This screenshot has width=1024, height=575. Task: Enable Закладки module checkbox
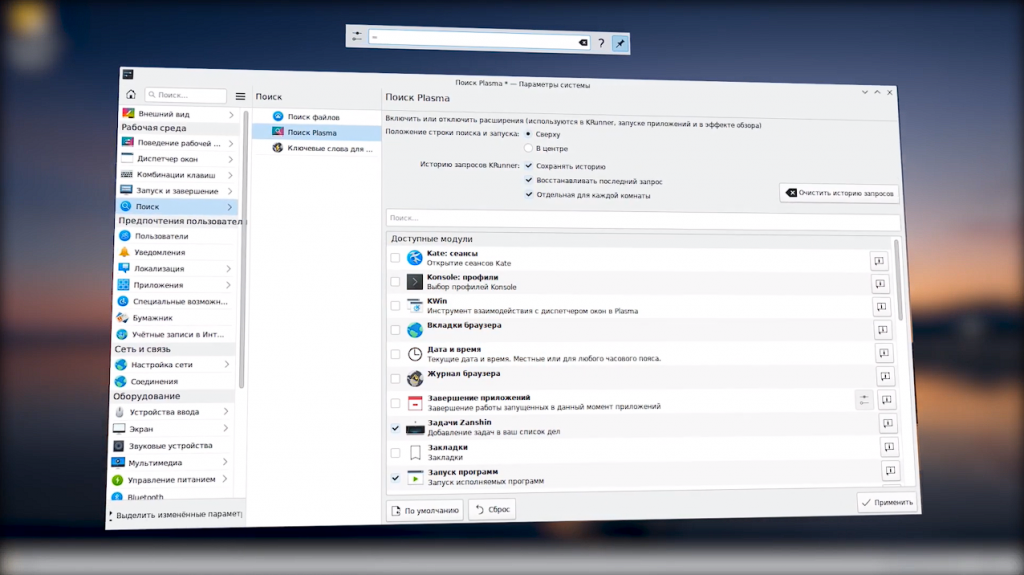[x=395, y=453]
